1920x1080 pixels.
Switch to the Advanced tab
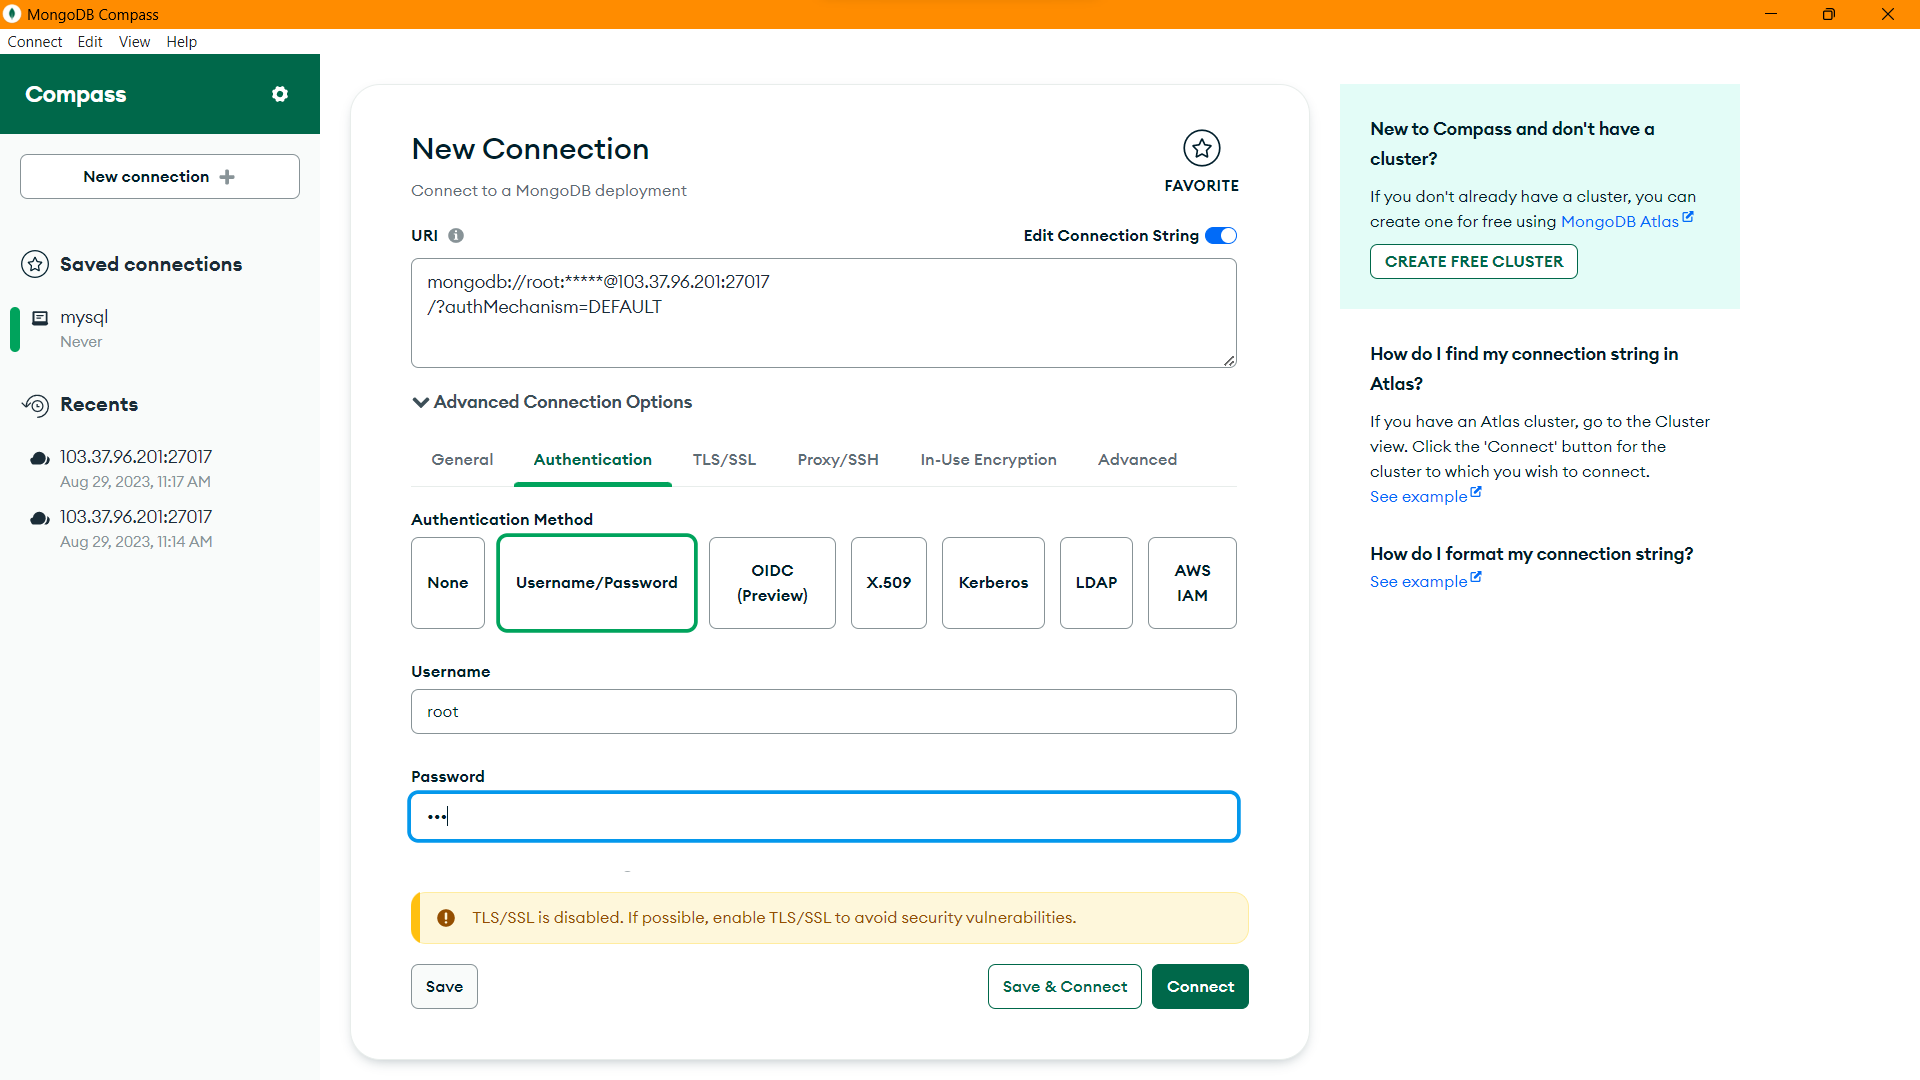1137,460
